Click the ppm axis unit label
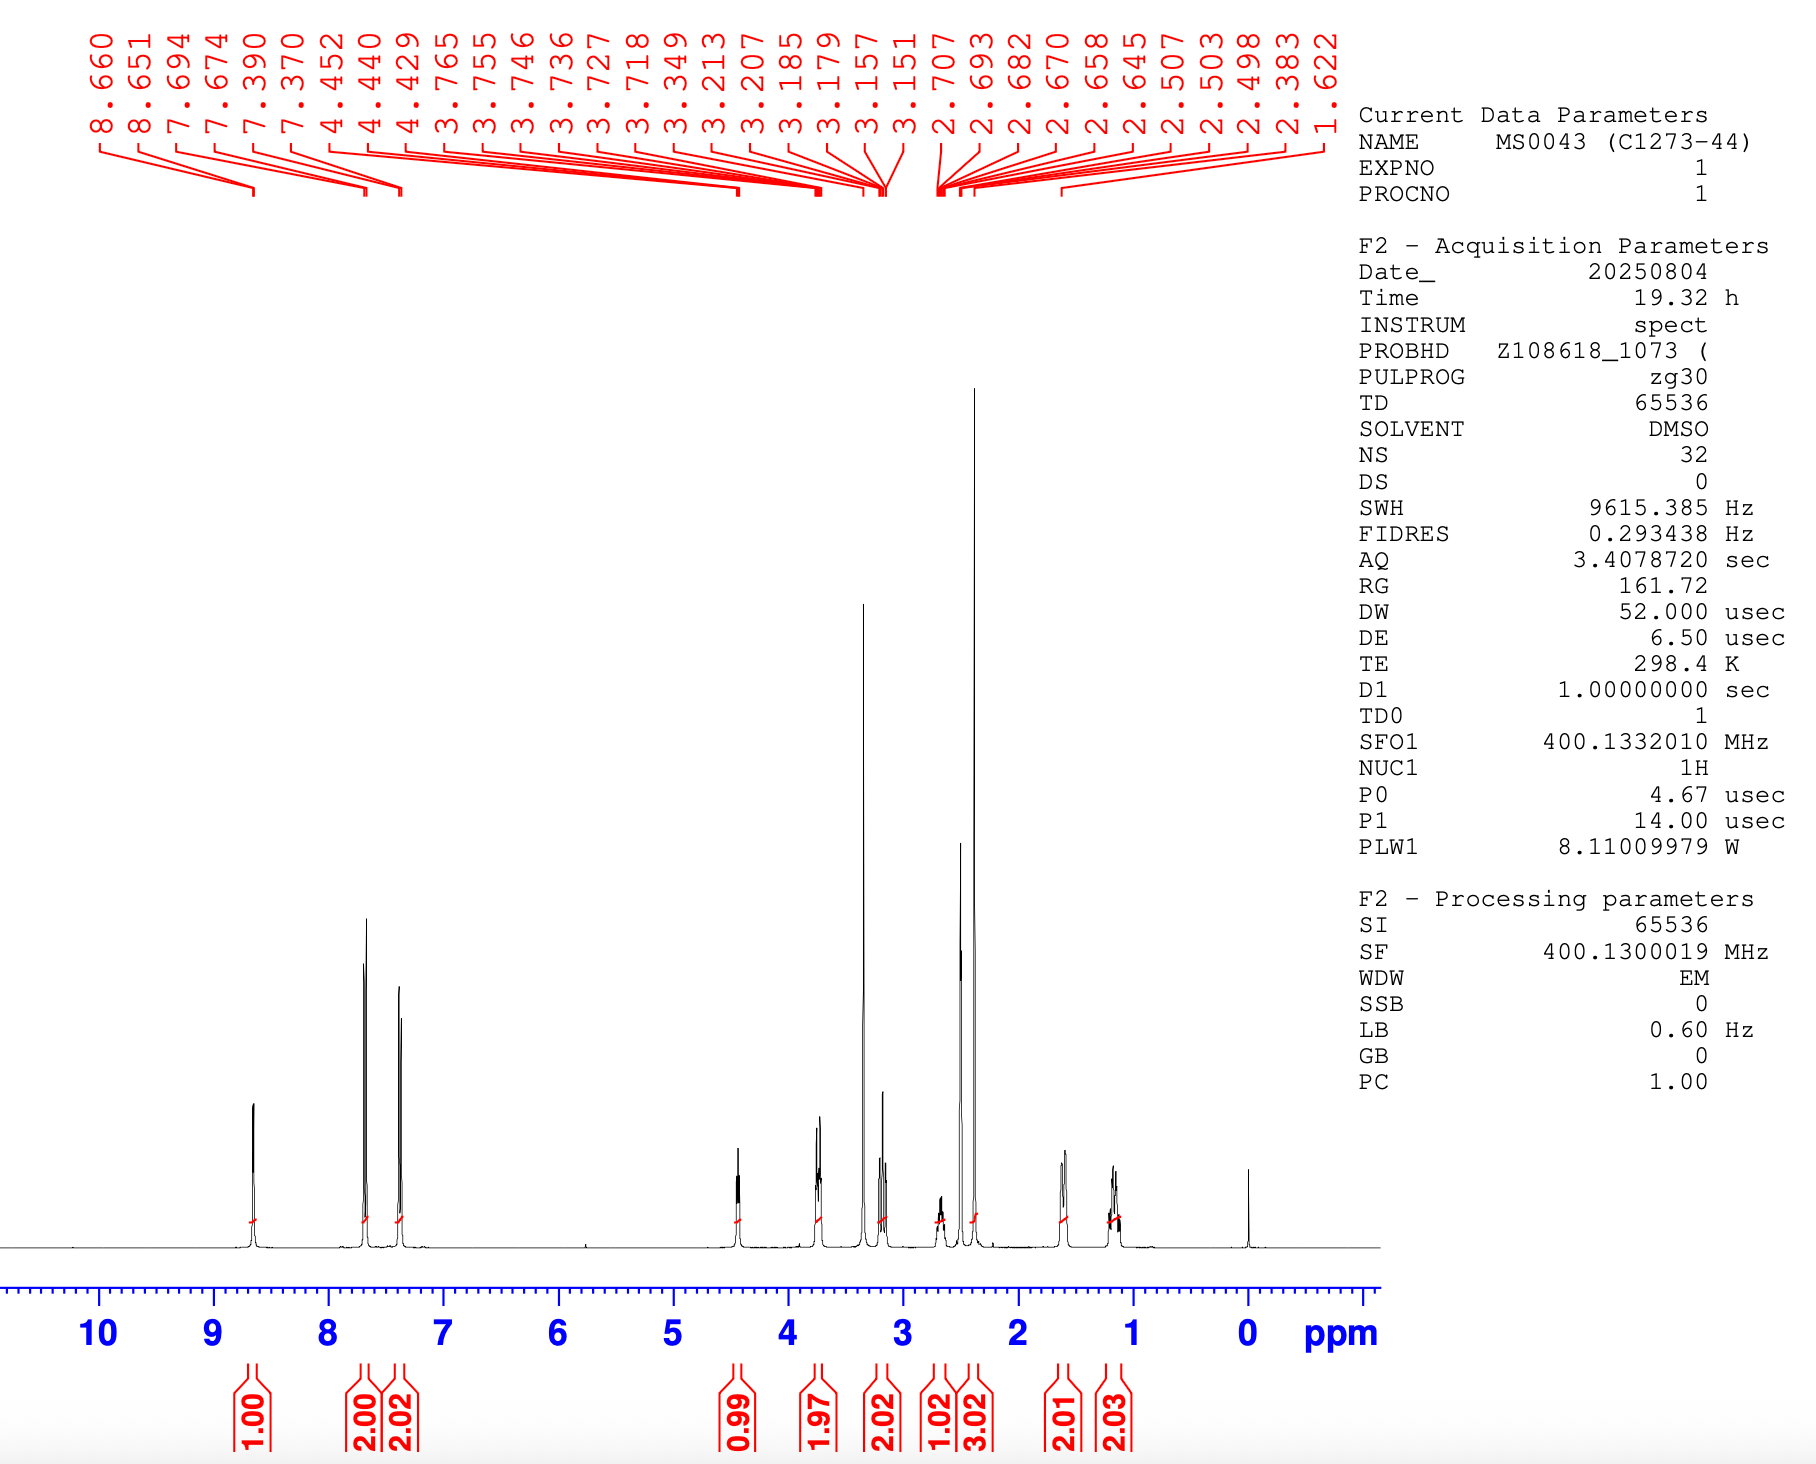The width and height of the screenshot is (1816, 1464). [1340, 1335]
